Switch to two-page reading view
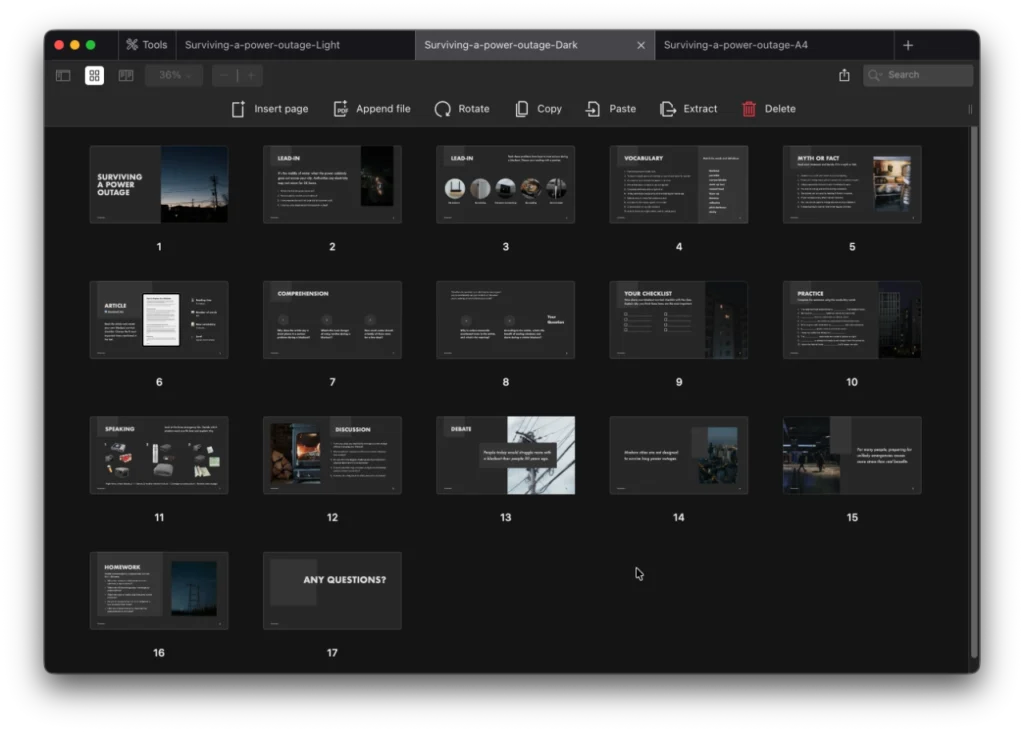 125,74
